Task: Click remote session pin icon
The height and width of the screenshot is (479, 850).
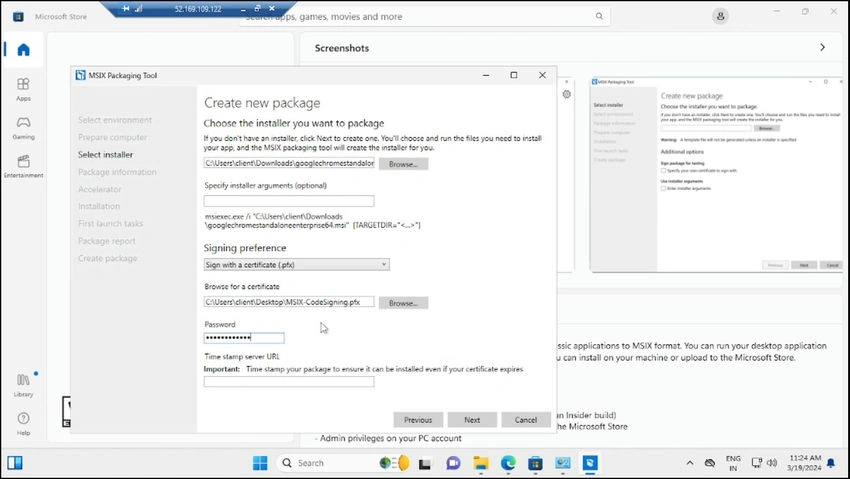Action: click(x=125, y=9)
